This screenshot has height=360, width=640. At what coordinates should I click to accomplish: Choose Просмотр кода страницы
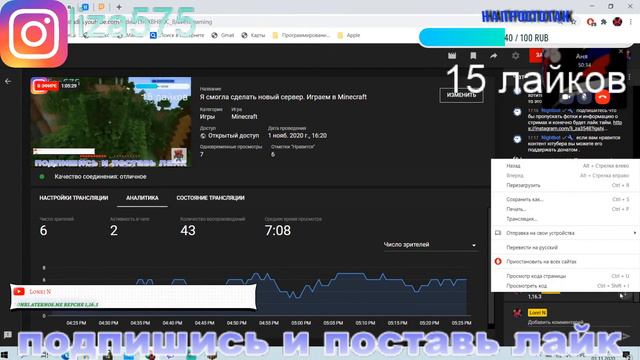tap(565, 276)
